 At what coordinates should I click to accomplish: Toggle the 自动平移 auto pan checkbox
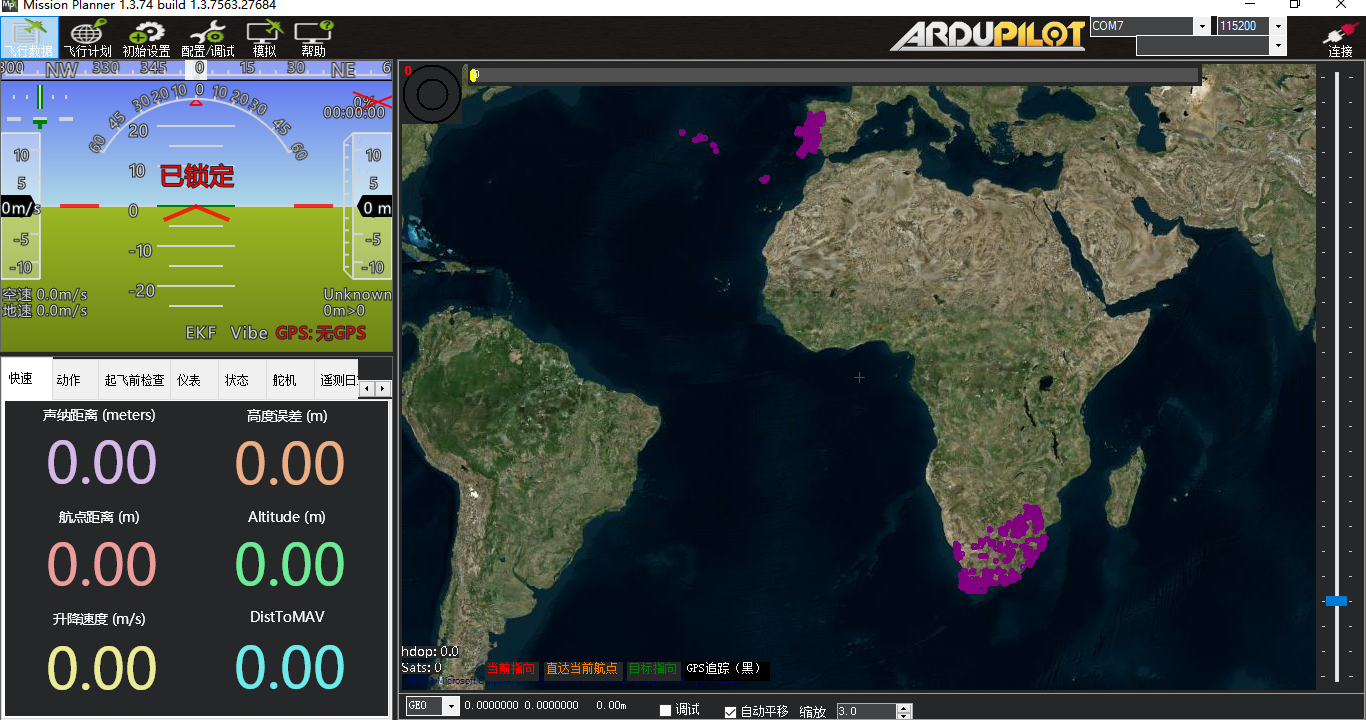(x=730, y=711)
